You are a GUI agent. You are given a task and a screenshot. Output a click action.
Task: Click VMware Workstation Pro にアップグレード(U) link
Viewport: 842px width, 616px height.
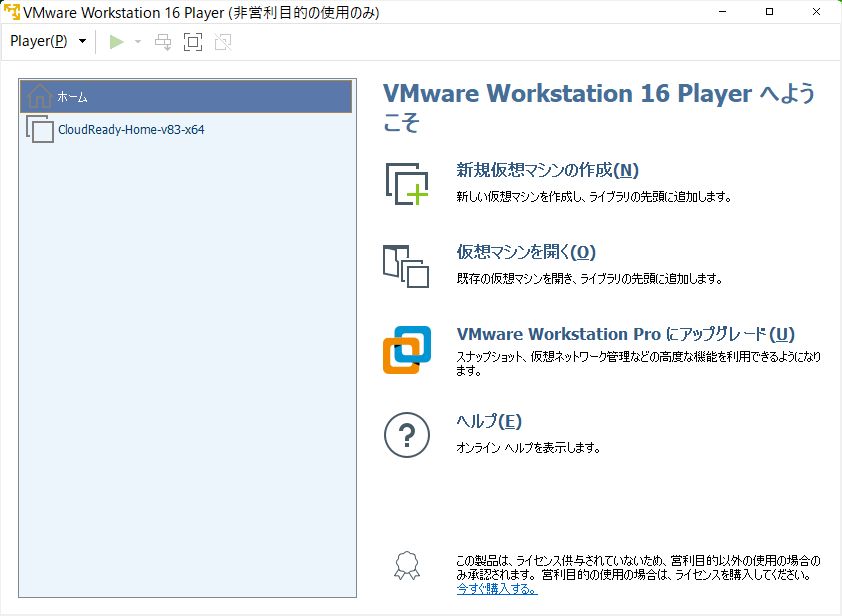[x=625, y=334]
